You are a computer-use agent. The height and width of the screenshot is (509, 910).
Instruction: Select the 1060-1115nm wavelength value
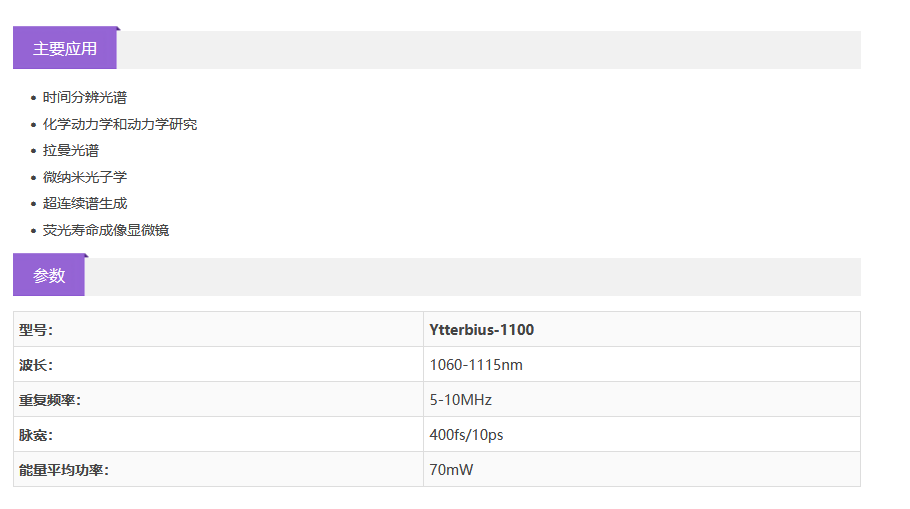point(476,365)
